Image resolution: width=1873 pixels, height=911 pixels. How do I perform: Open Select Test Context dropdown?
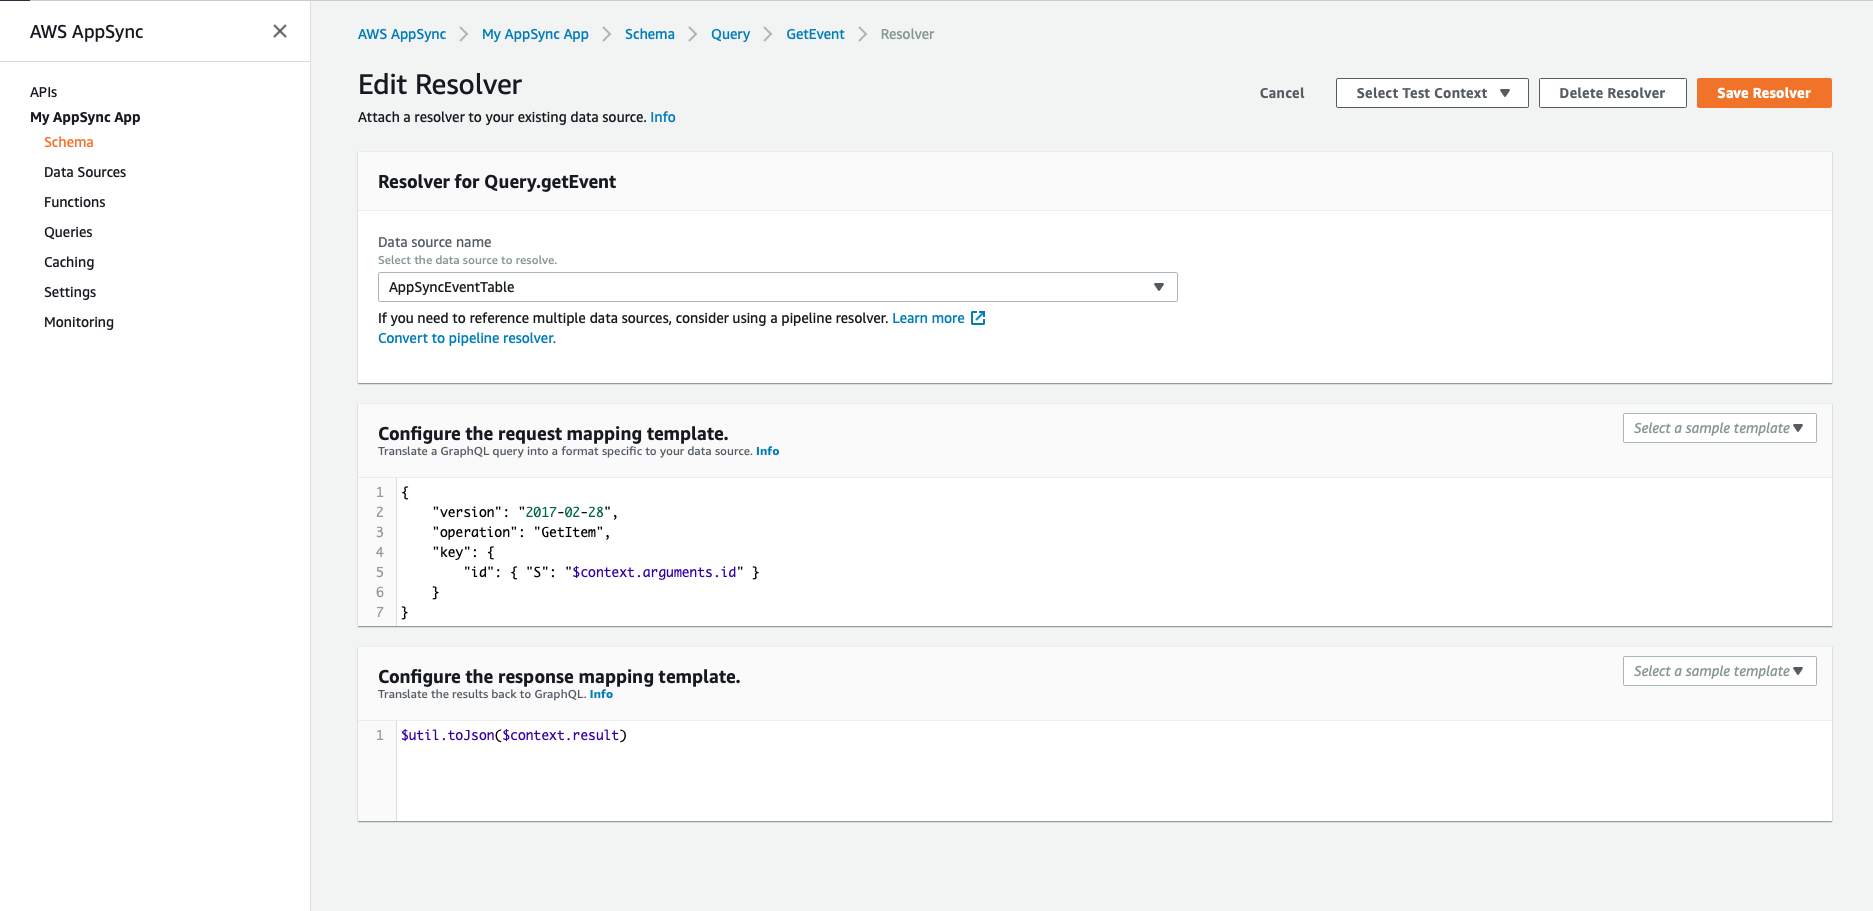click(x=1432, y=93)
